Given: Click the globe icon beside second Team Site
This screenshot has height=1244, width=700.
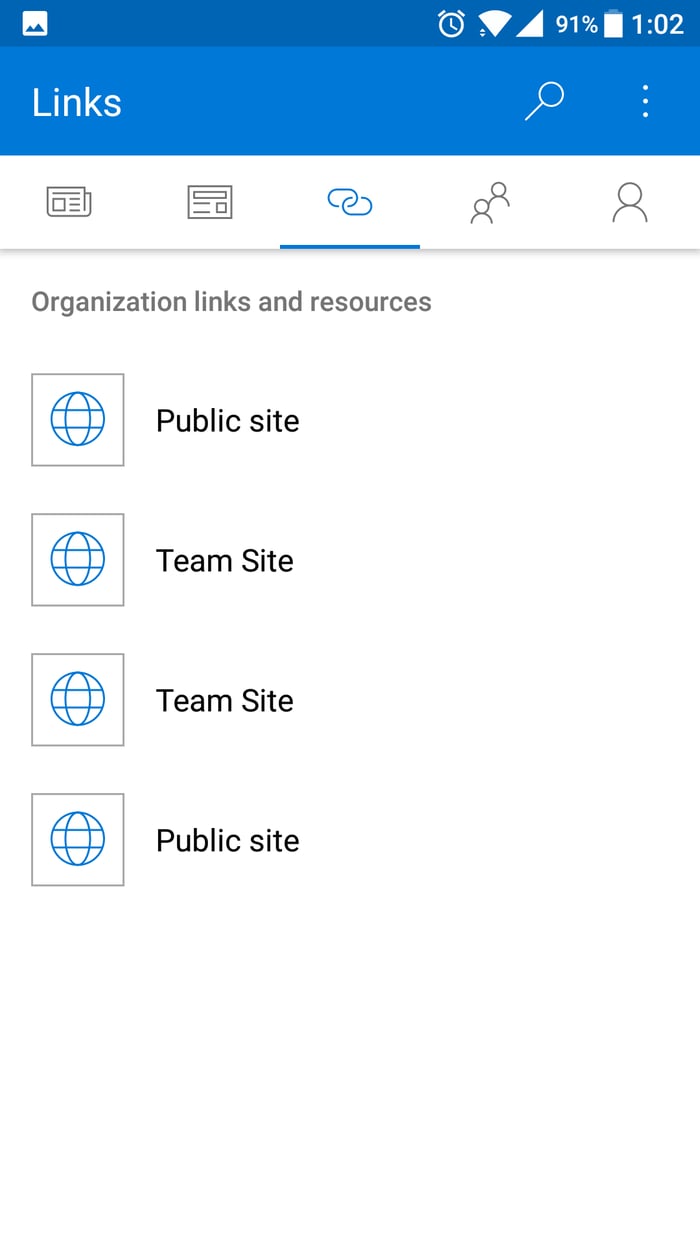Looking at the screenshot, I should (x=77, y=700).
